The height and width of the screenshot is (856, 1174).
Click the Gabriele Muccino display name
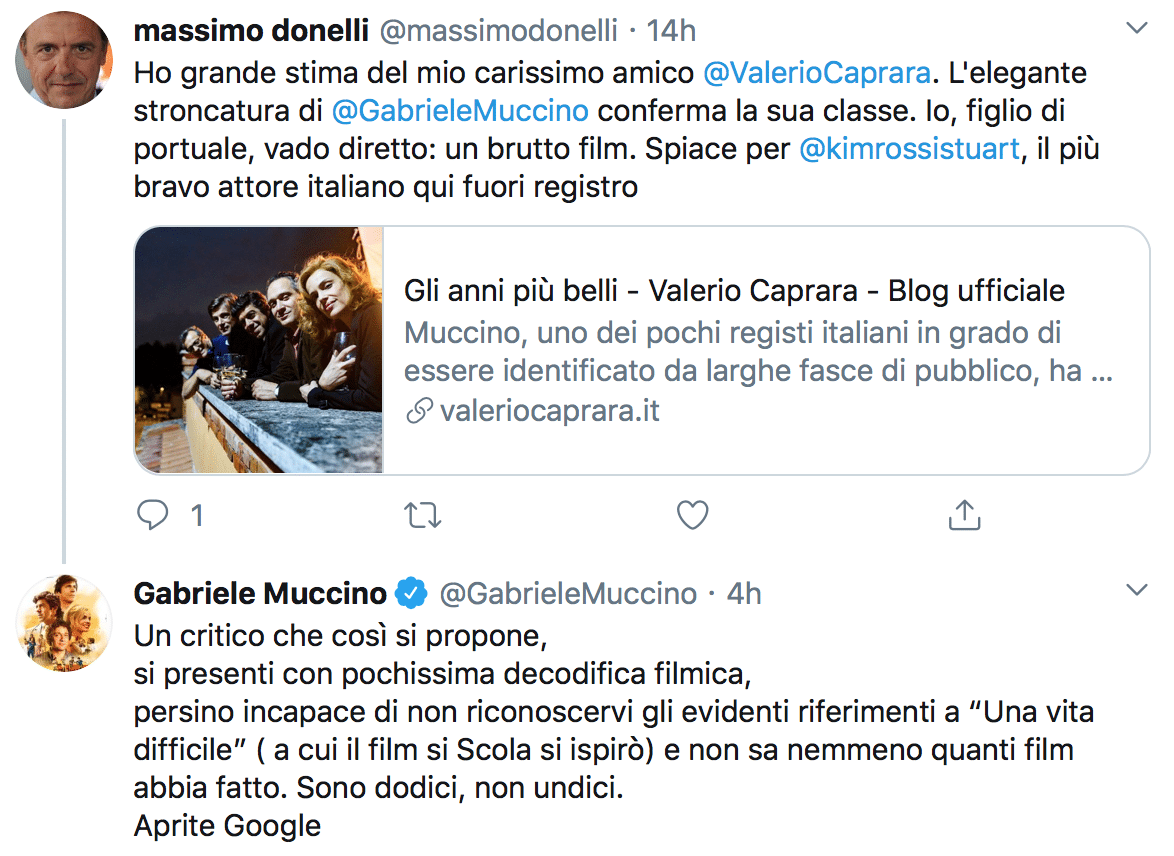point(260,593)
